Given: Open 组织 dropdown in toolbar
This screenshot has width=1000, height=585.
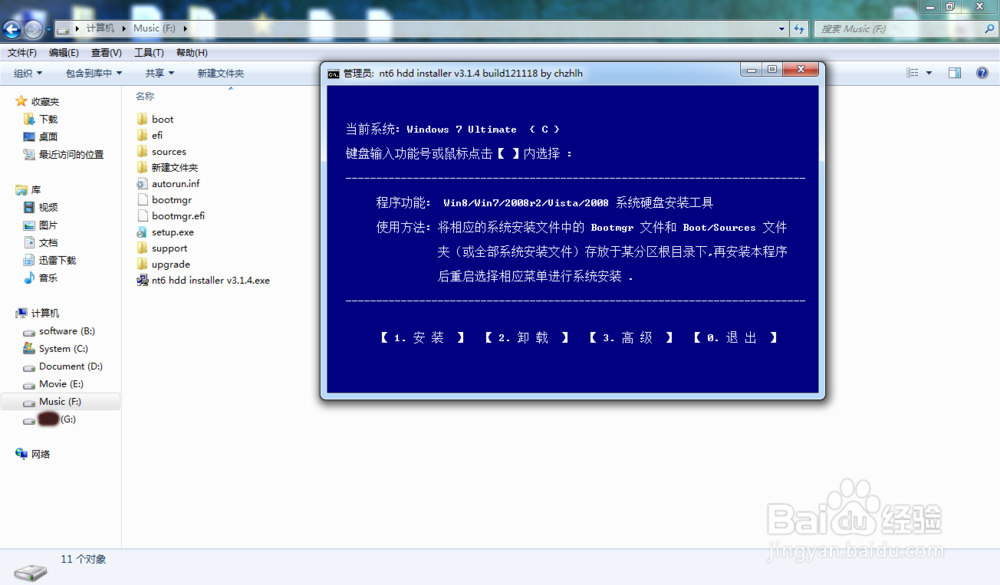Looking at the screenshot, I should (28, 73).
